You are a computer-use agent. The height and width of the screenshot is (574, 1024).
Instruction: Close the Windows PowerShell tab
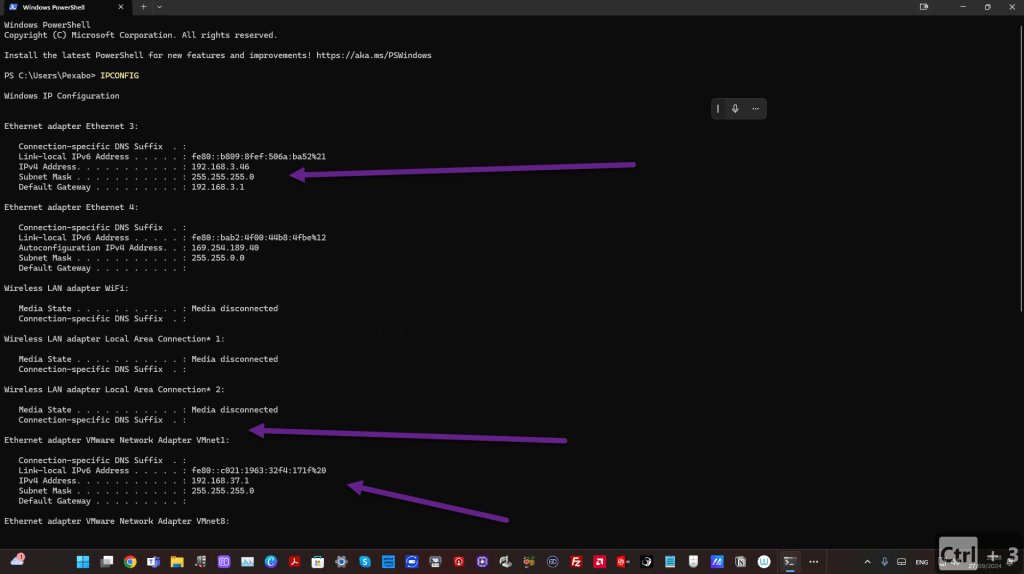pyautogui.click(x=121, y=7)
